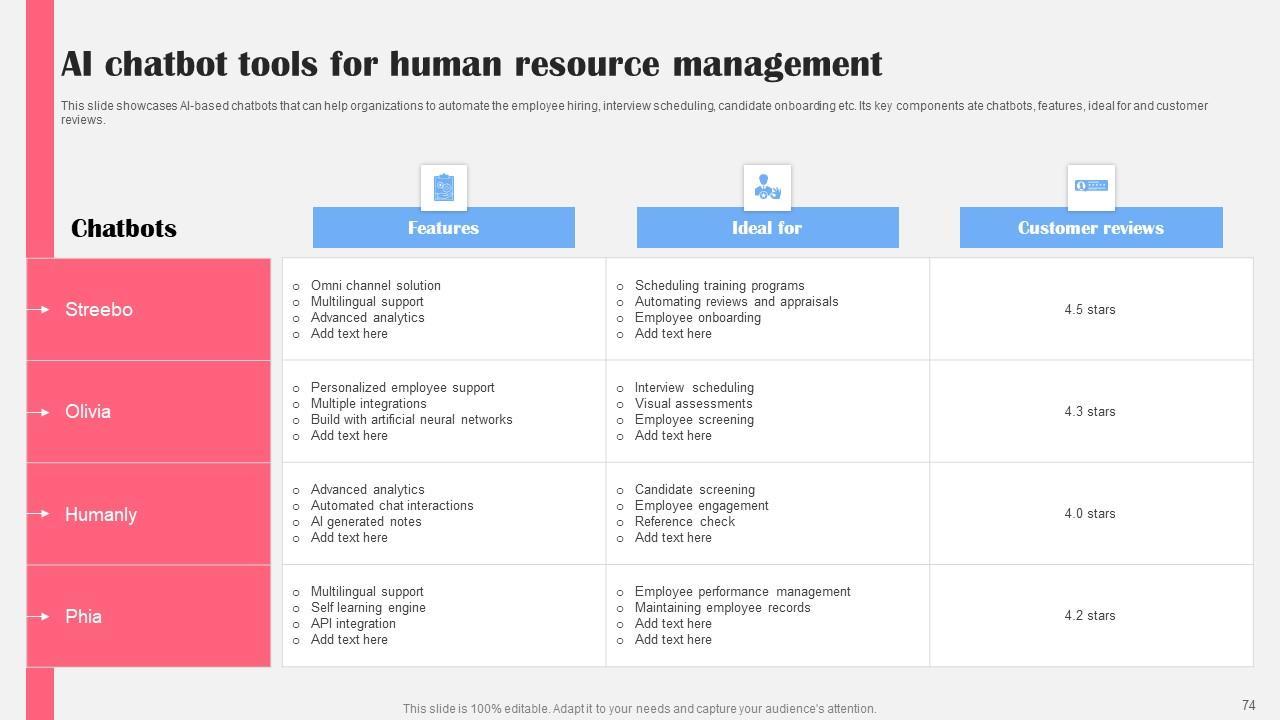Select the Customer reviews column header

1091,228
